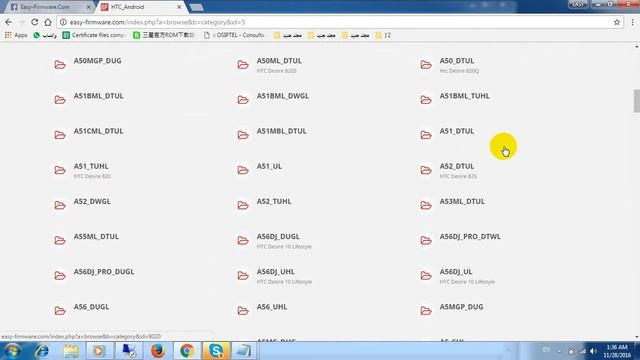Close the Easy-Firmware.Com tab

click(x=88, y=7)
